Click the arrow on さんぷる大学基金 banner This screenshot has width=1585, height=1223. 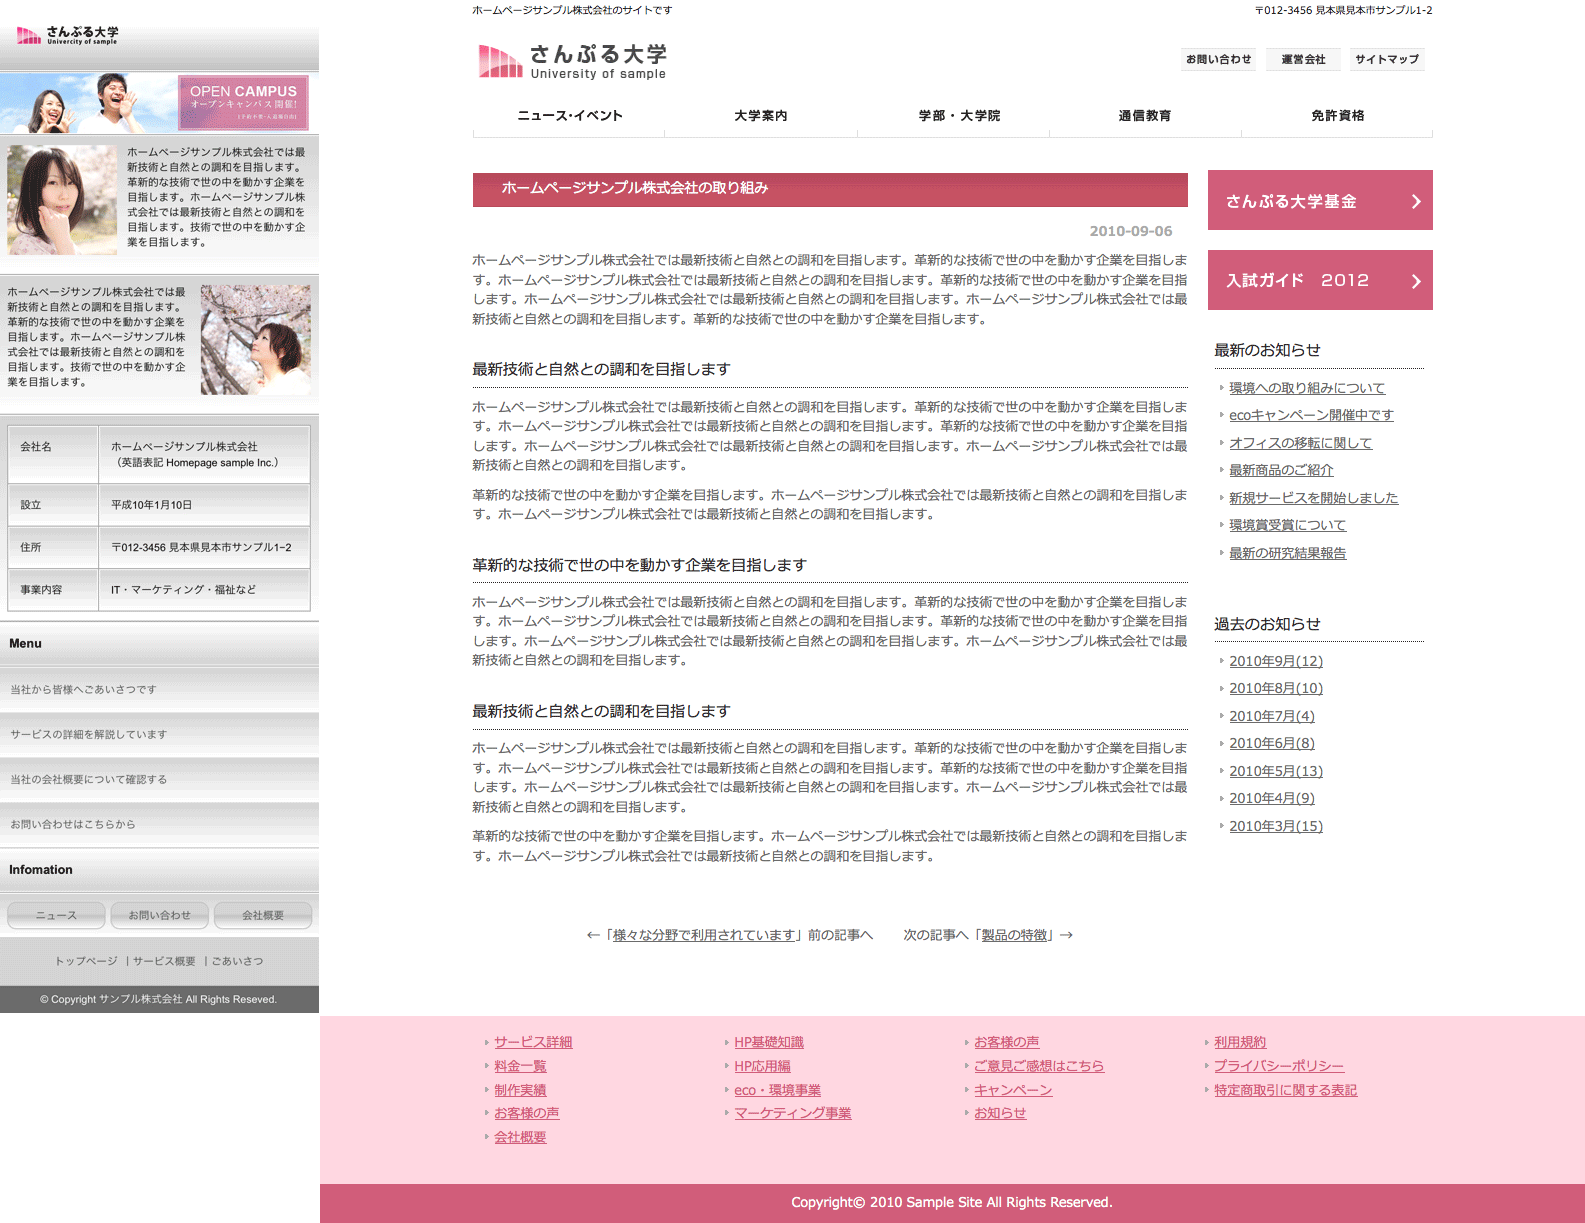pyautogui.click(x=1415, y=201)
